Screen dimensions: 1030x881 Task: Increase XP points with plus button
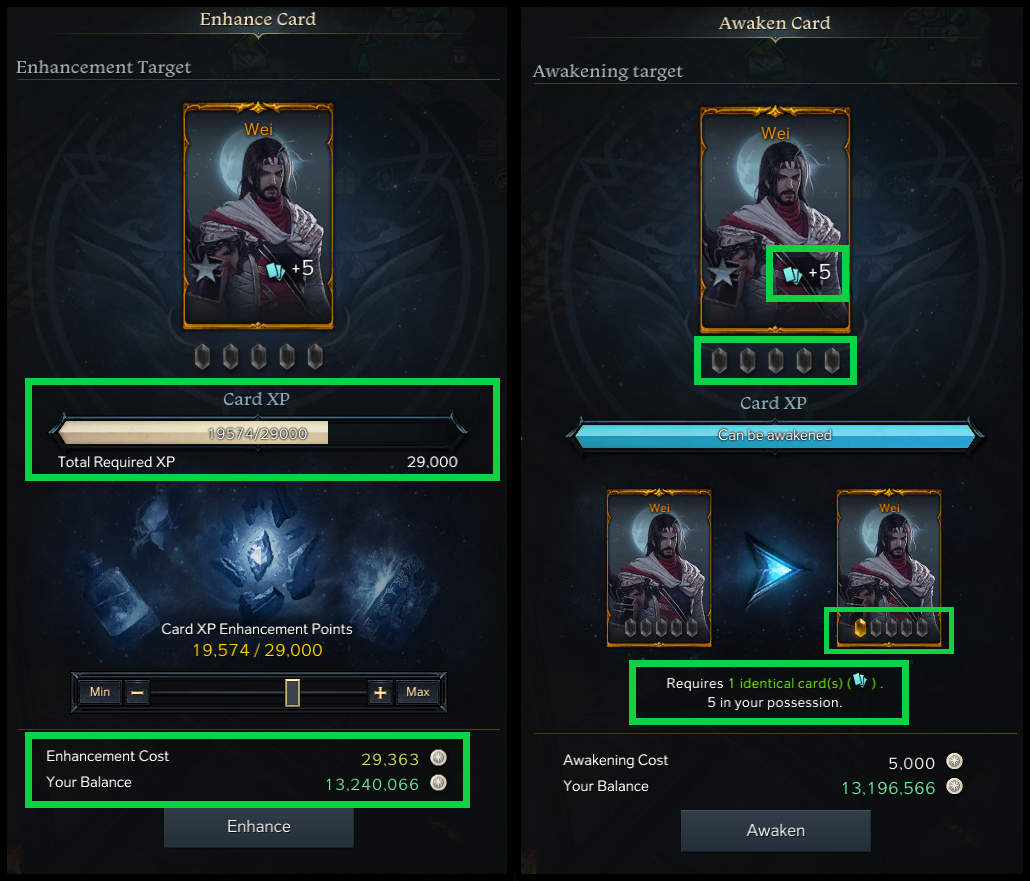coord(380,692)
